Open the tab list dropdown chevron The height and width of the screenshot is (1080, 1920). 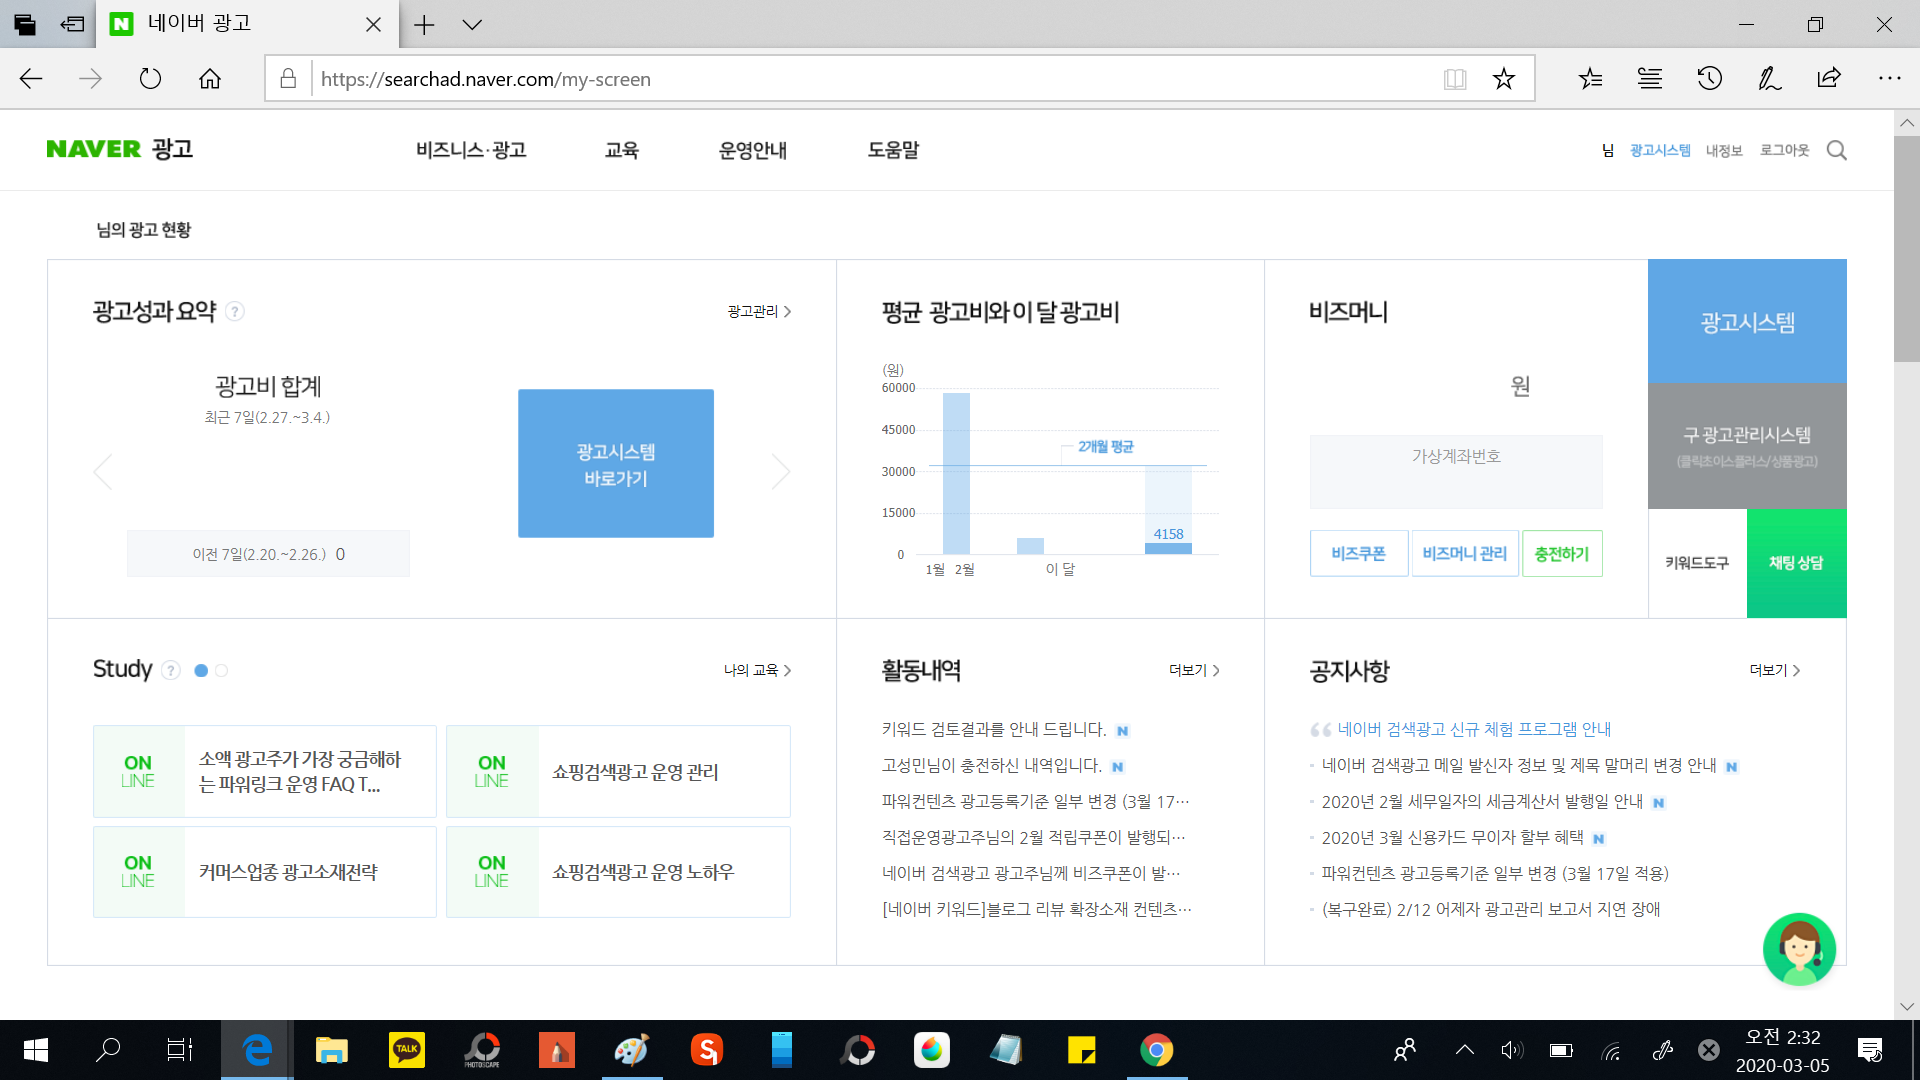472,25
